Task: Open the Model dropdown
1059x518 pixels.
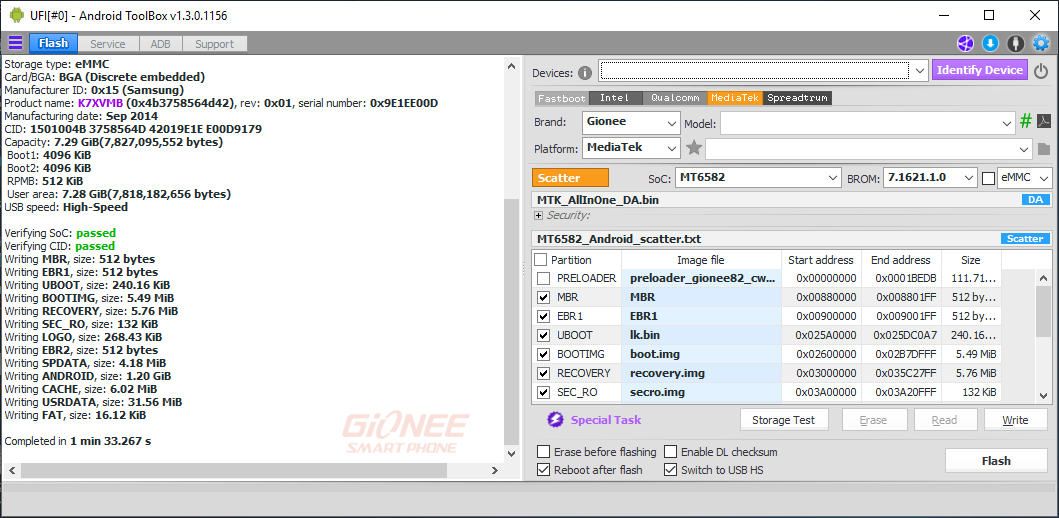Action: coord(867,123)
